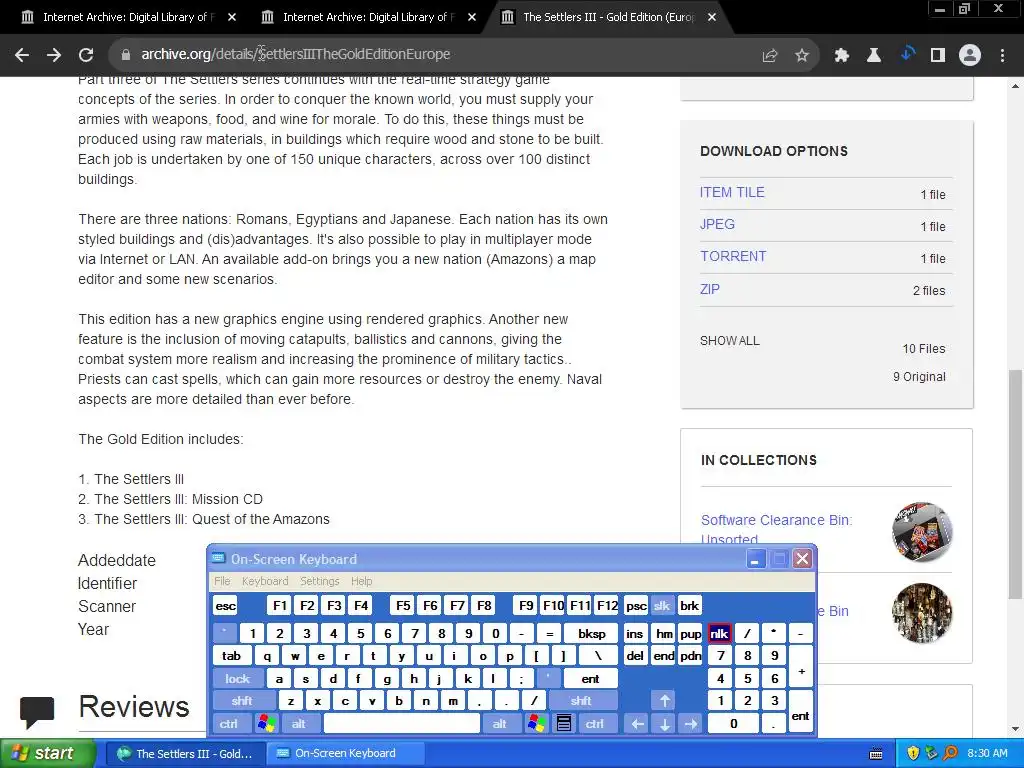Click the right arrow key on On-Screen Keyboard
The width and height of the screenshot is (1024, 768).
point(691,724)
